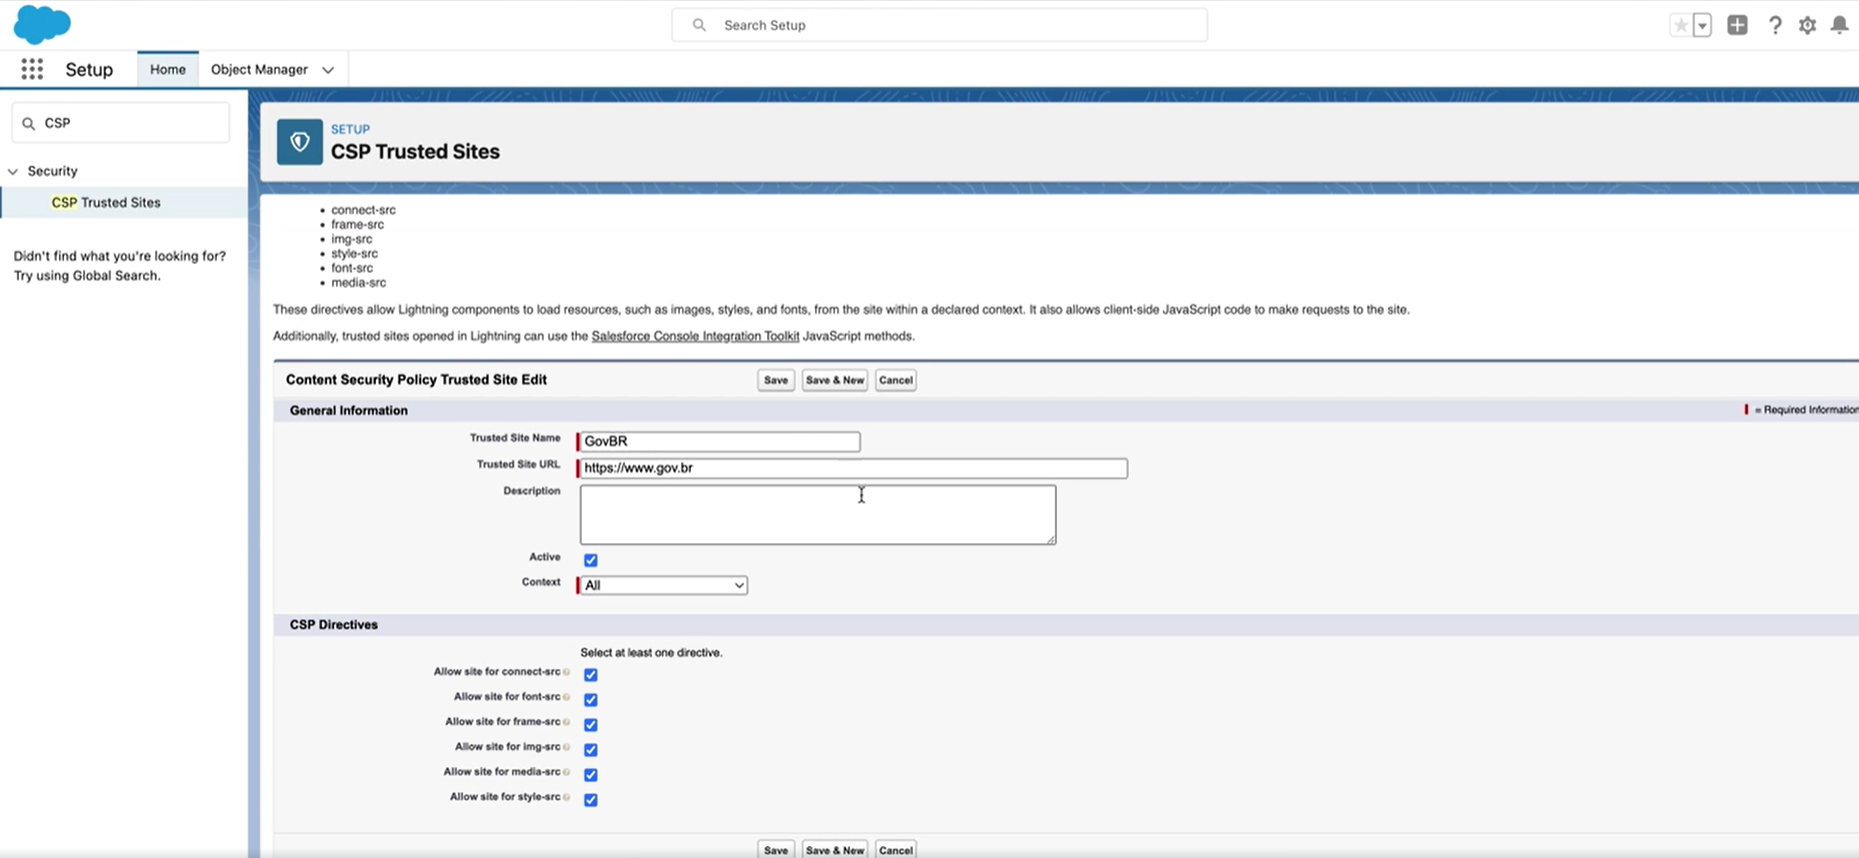Open Salesforce Console Integration Toolkit link

coord(695,336)
